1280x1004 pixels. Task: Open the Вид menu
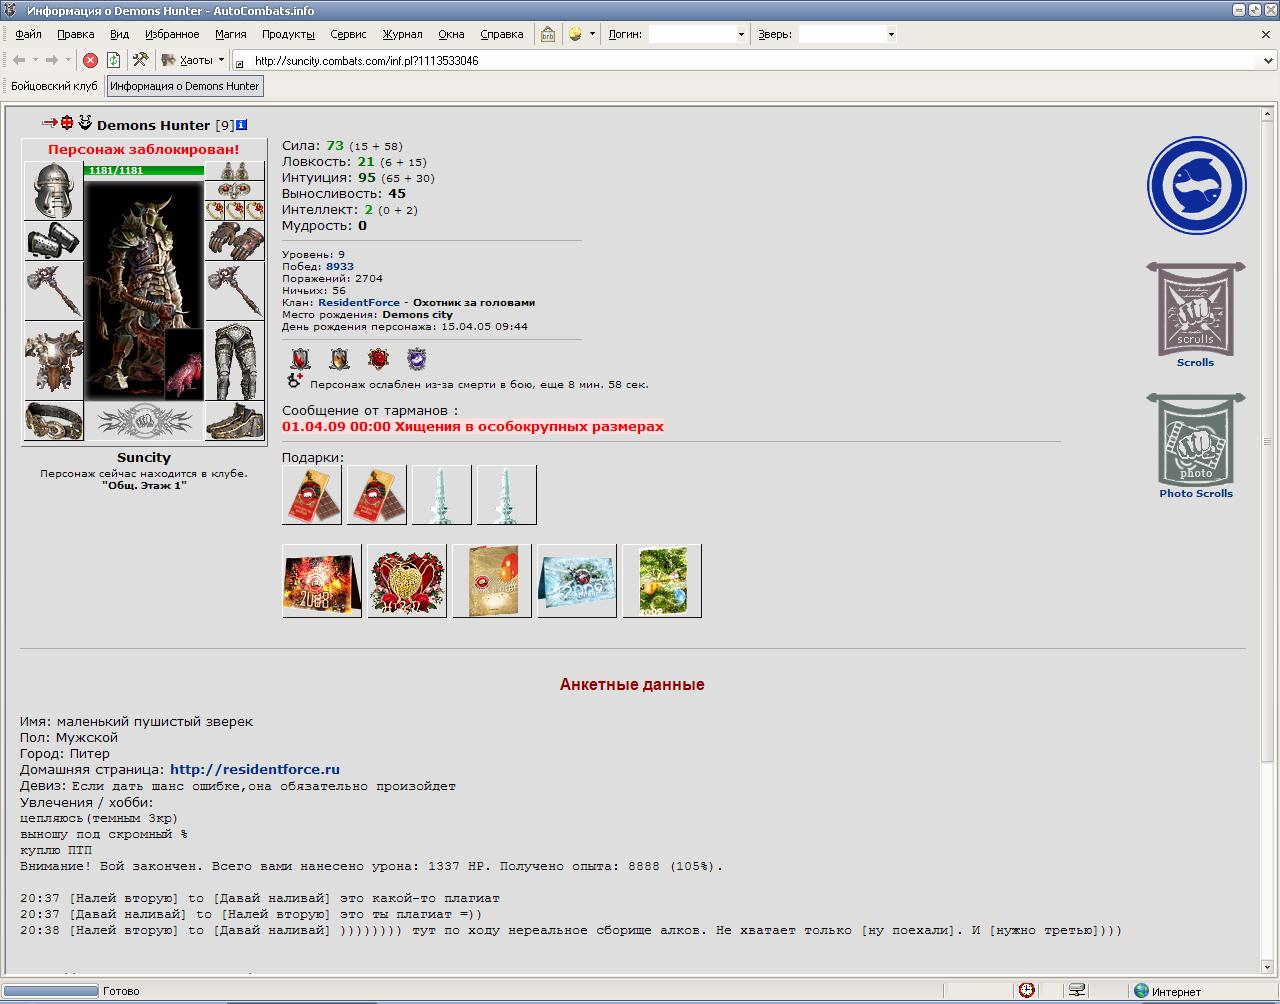tap(119, 34)
